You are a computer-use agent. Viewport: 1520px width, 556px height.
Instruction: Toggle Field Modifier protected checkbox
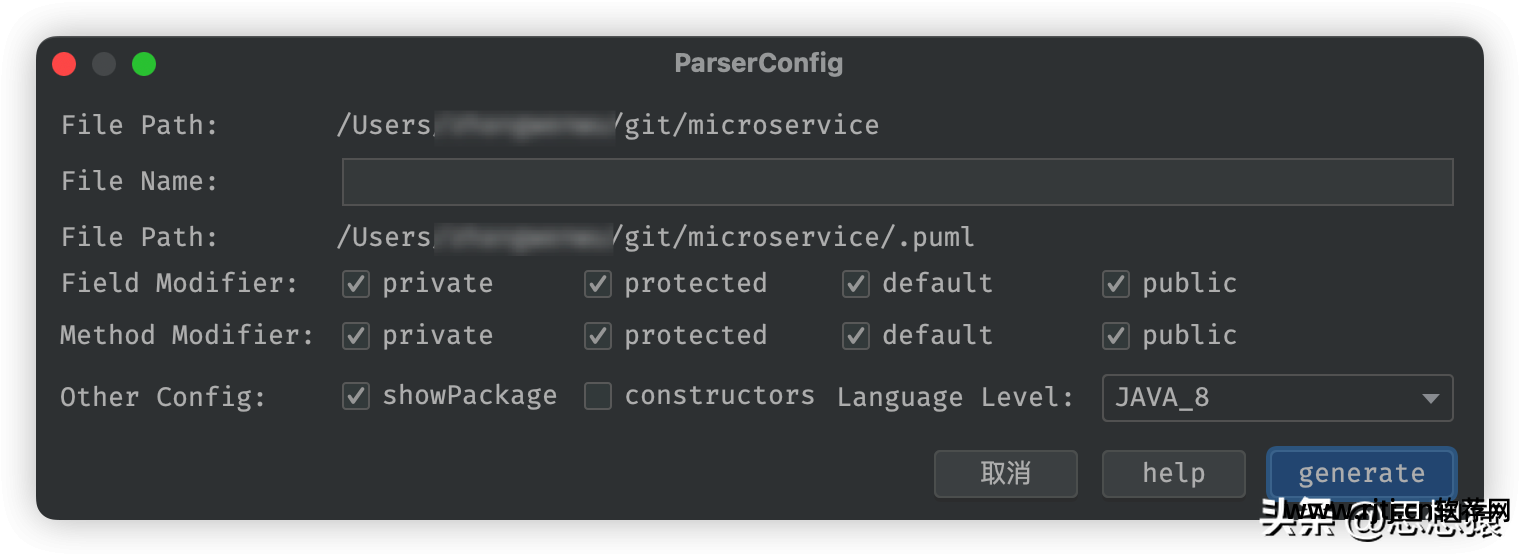pyautogui.click(x=598, y=284)
